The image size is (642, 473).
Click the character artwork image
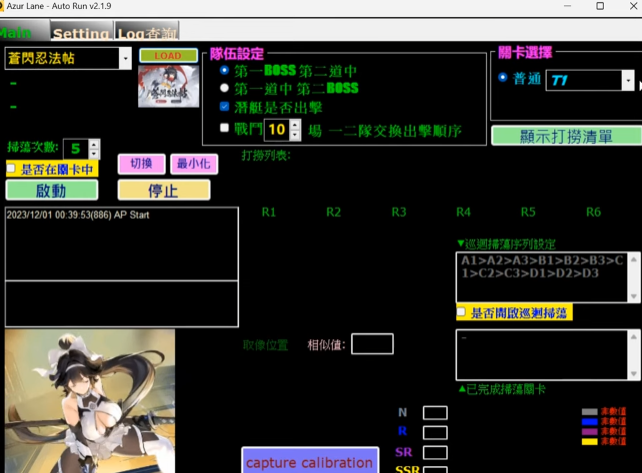coord(90,401)
